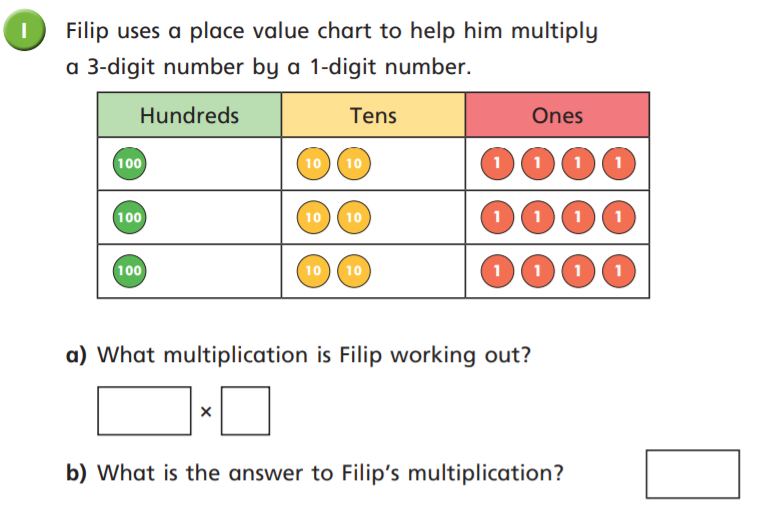Viewport: 757px width, 516px height.
Task: Select the left 10 counter in bottom row
Action: point(314,270)
